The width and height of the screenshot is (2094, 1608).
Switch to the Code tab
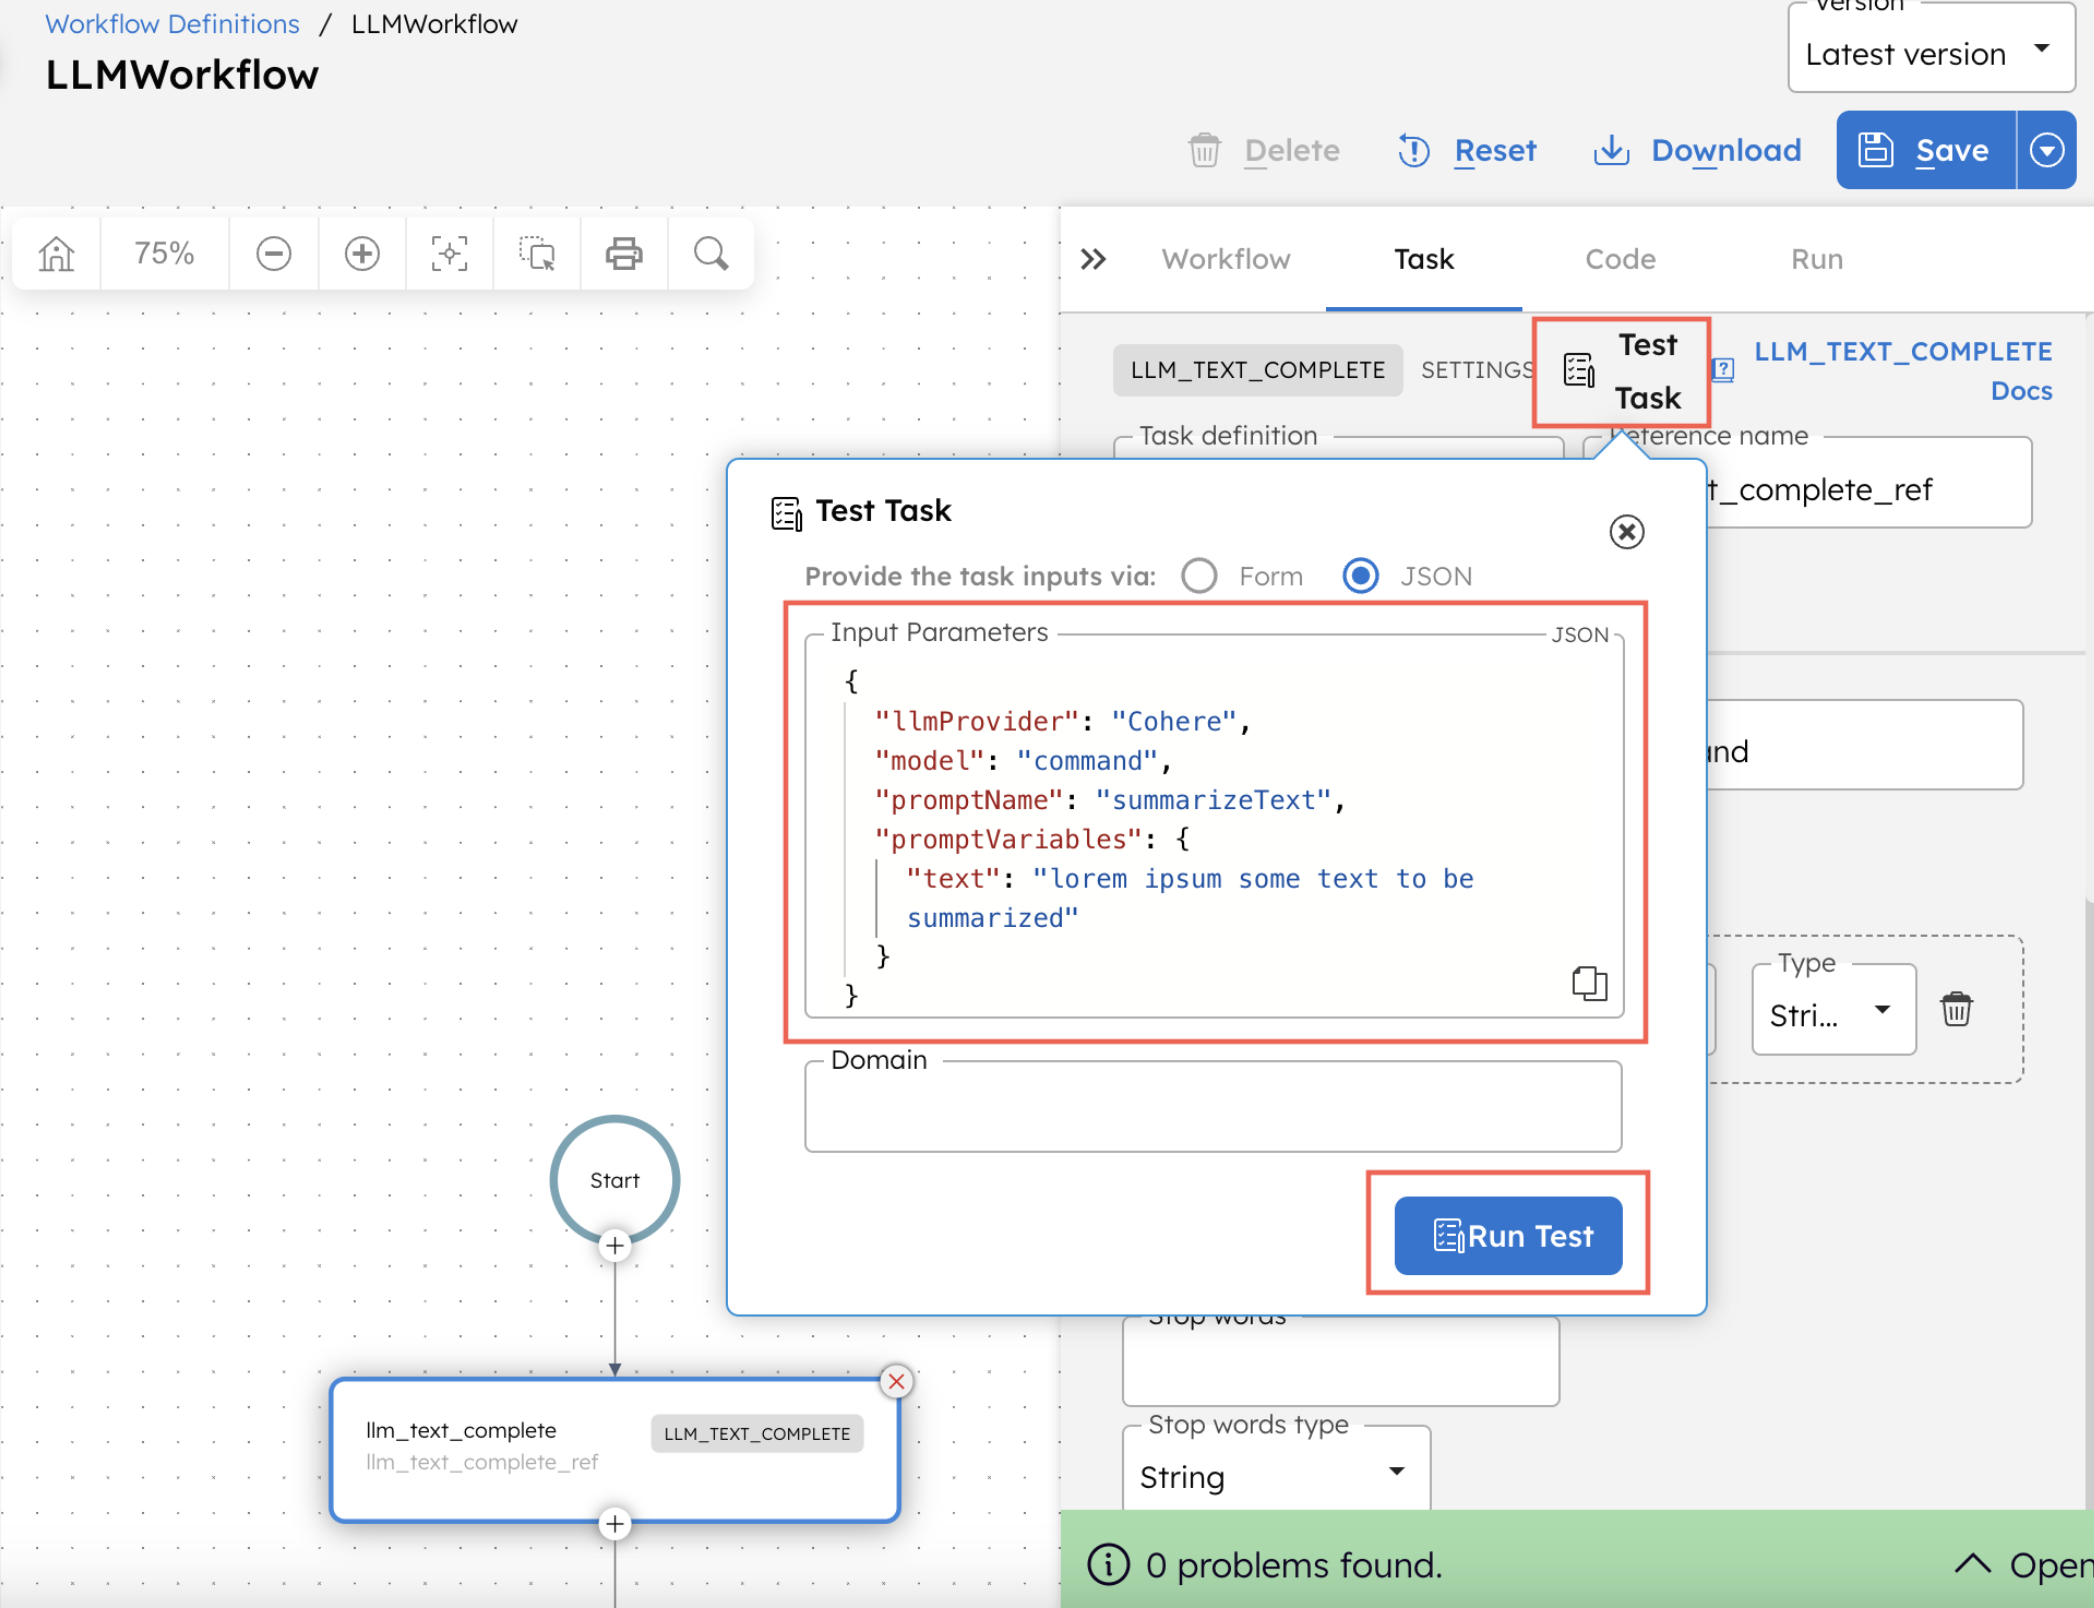pos(1619,260)
